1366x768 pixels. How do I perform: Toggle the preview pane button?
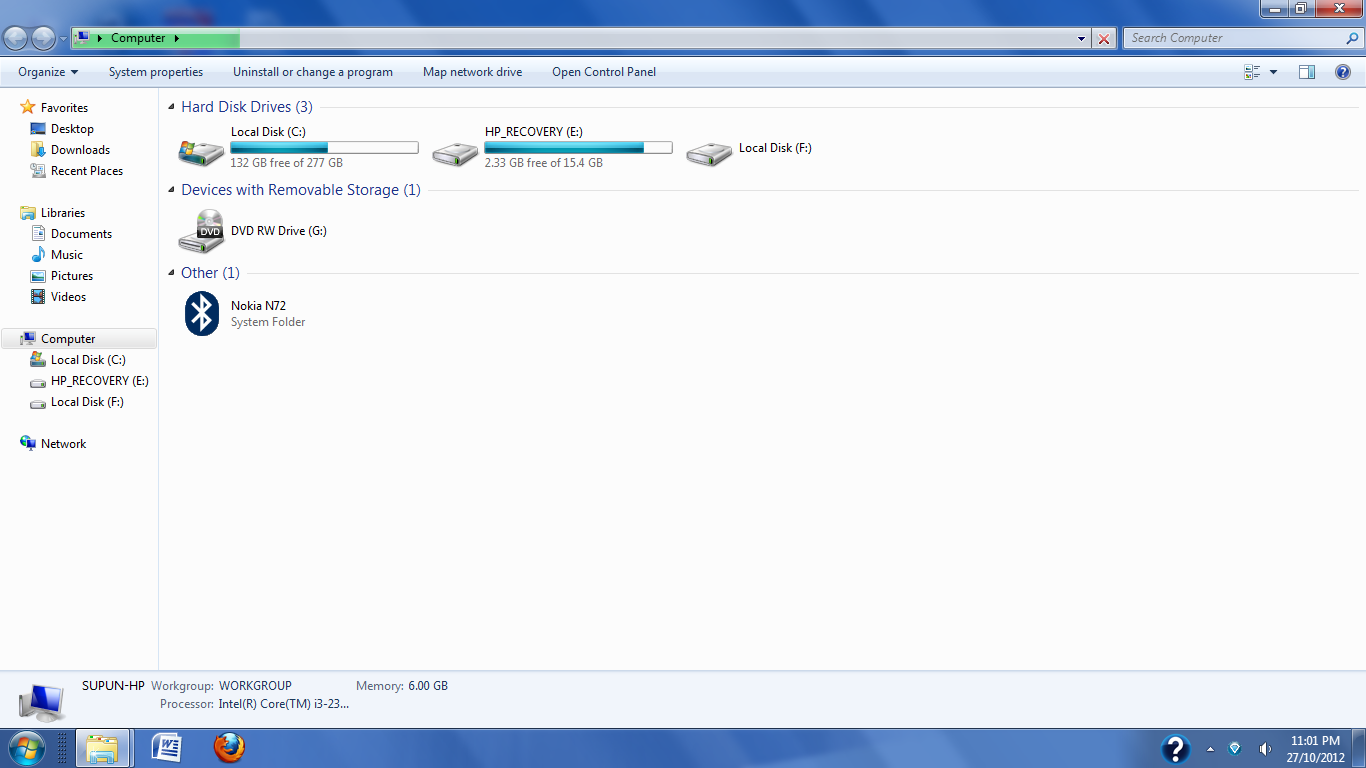pos(1307,72)
